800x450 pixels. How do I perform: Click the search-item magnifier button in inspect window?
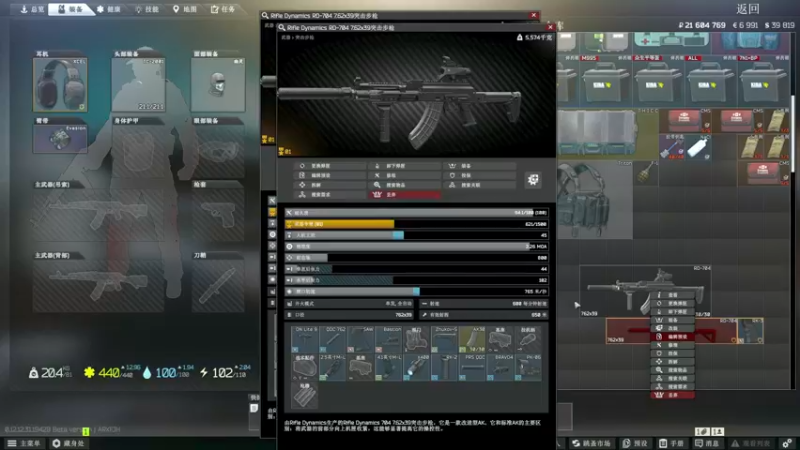[x=404, y=185]
